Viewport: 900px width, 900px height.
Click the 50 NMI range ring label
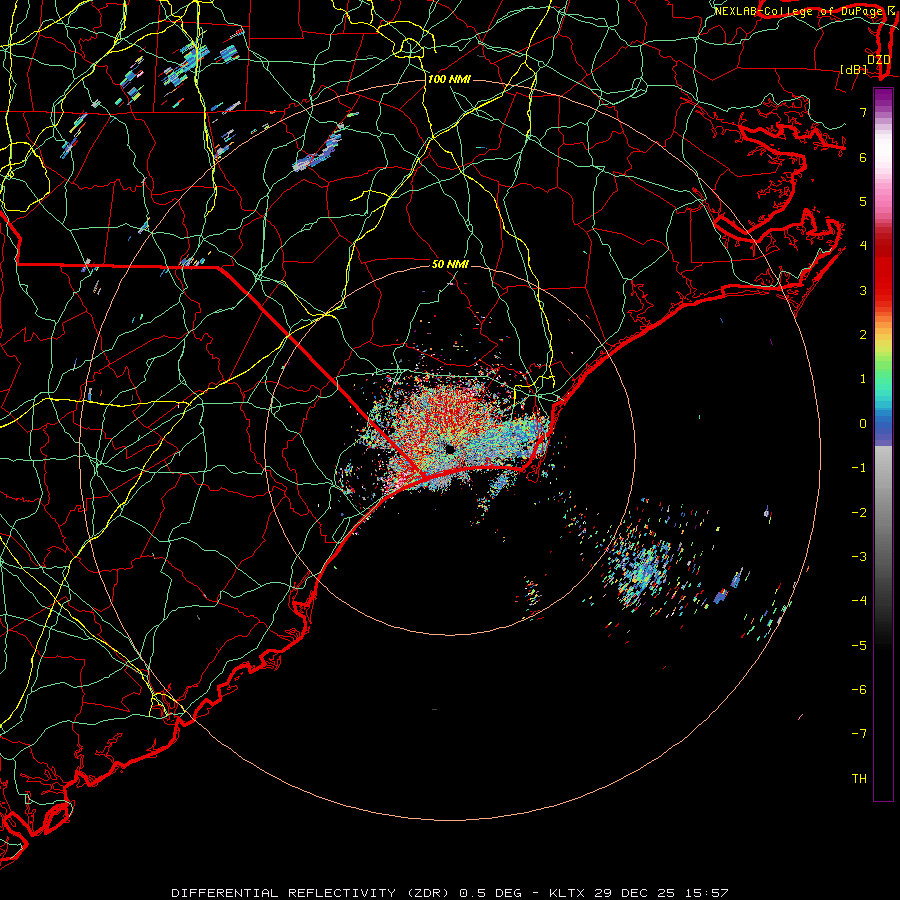(450, 264)
